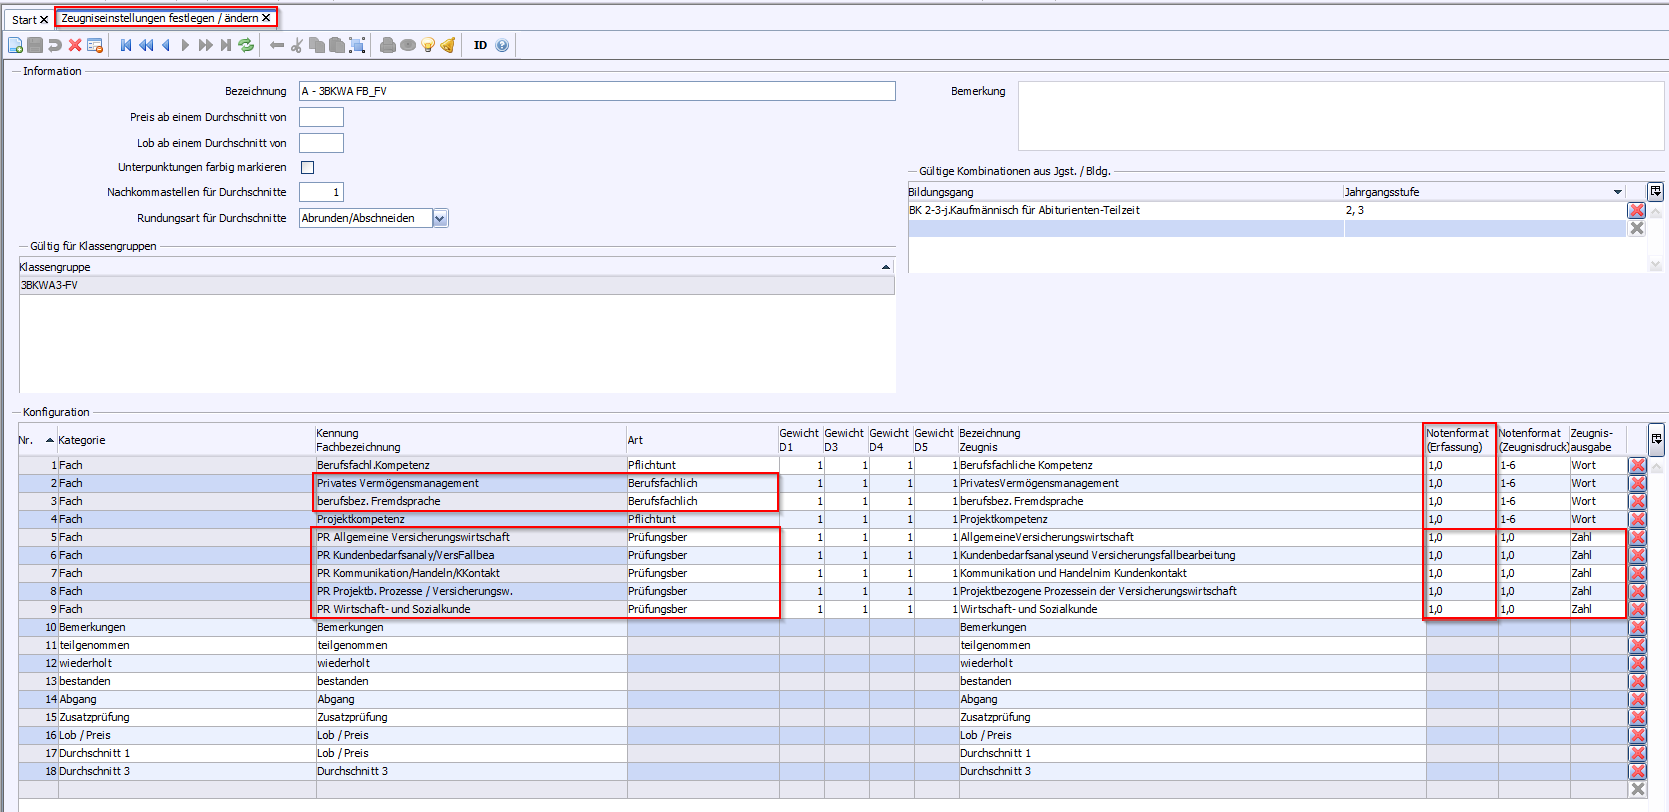Viewport: 1669px width, 812px height.
Task: Open column chooser of Konfiguration table
Action: coord(1656,439)
